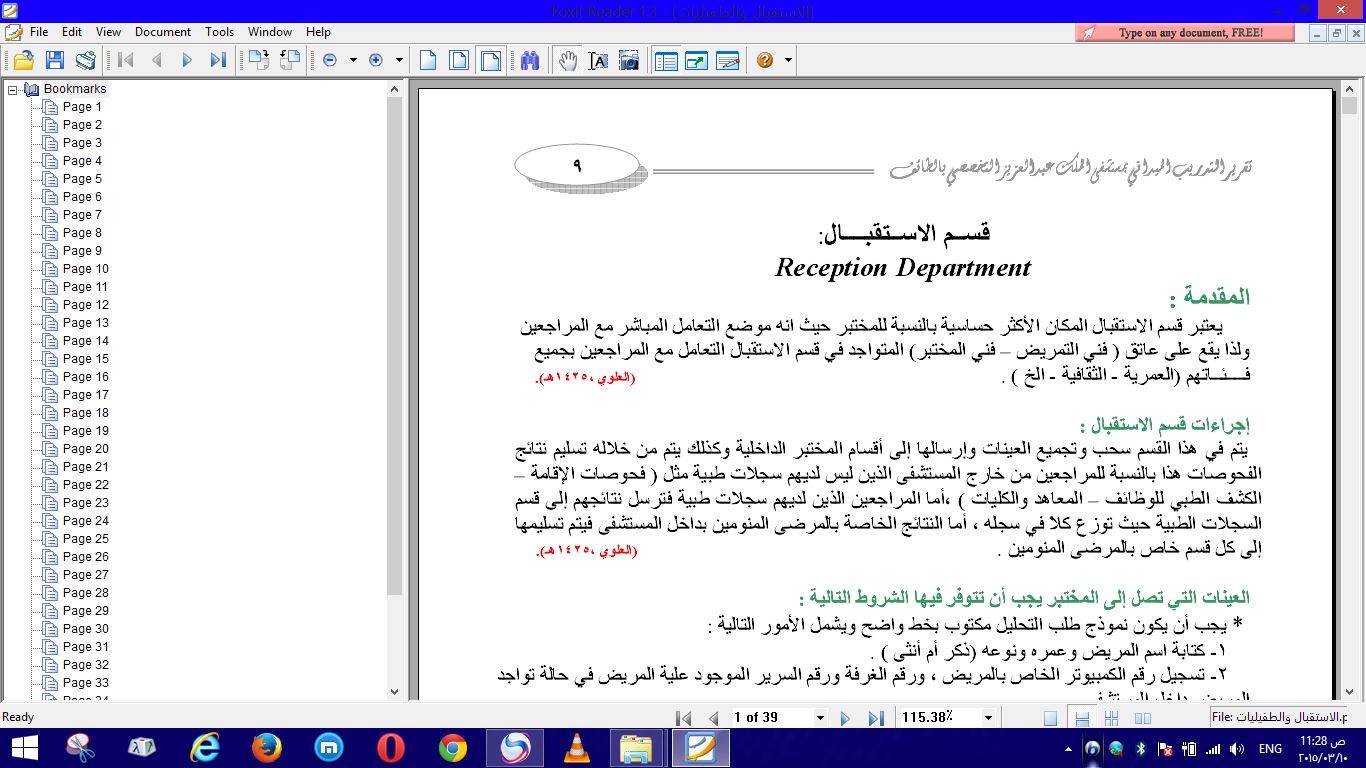This screenshot has height=768, width=1366.
Task: Go to first page from top toolbar
Action: (x=125, y=61)
